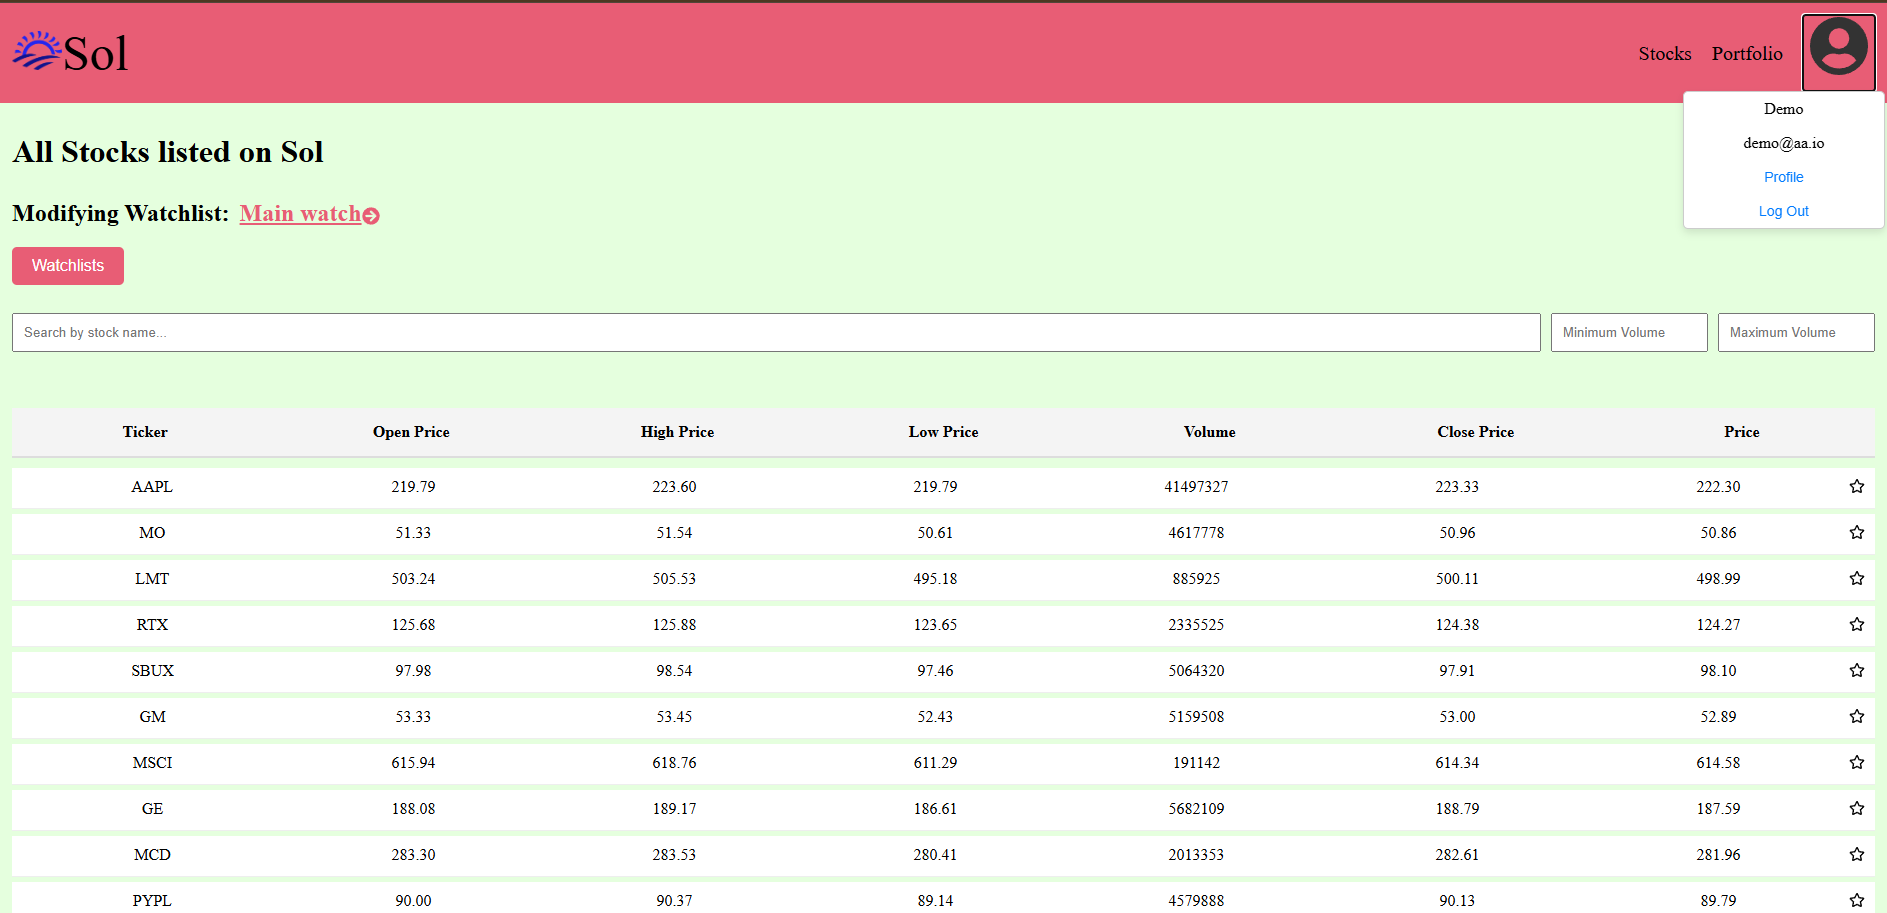Select the MSCI ticker cell
1887x913 pixels.
[x=152, y=763]
